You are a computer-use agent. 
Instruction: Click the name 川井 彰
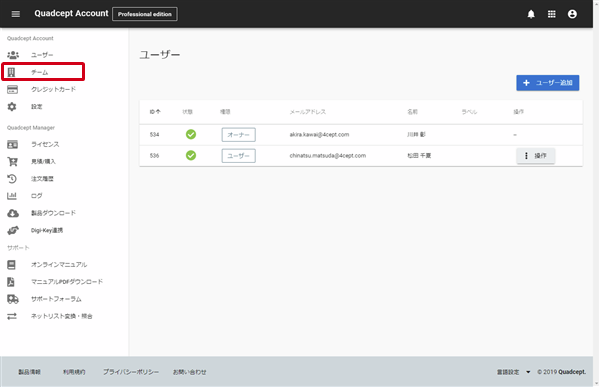(416, 134)
